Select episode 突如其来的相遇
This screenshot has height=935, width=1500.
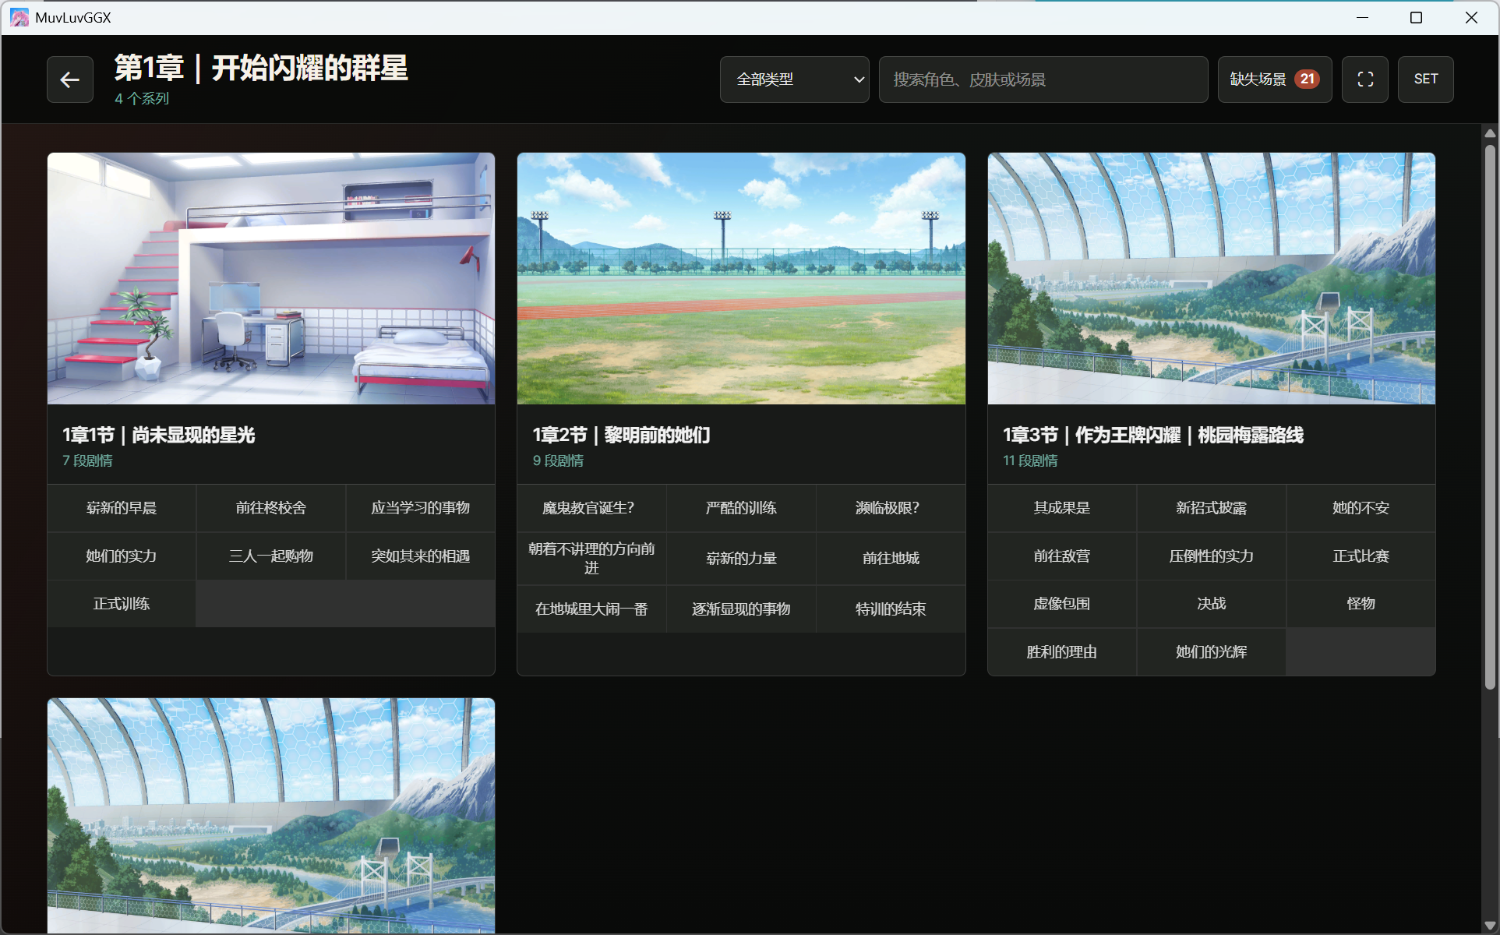(x=421, y=556)
